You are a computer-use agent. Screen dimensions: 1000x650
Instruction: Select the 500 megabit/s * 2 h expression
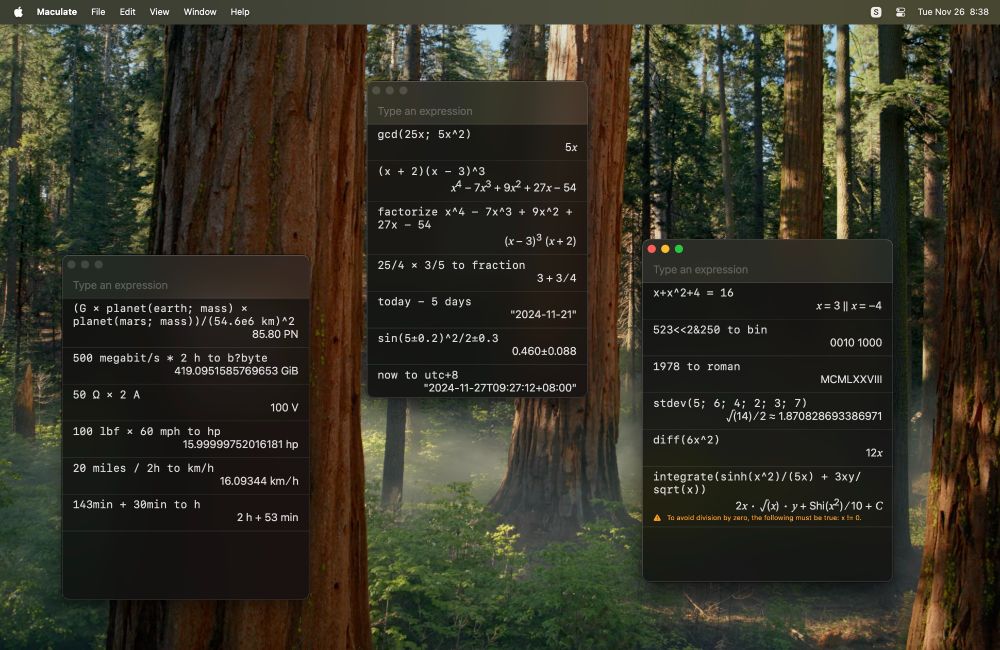pos(170,358)
